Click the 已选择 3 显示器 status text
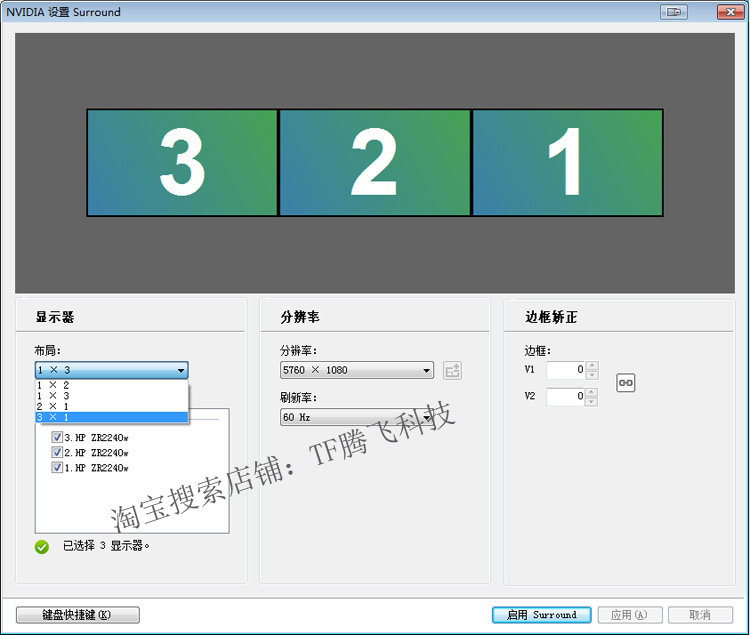This screenshot has width=750, height=635. point(106,546)
